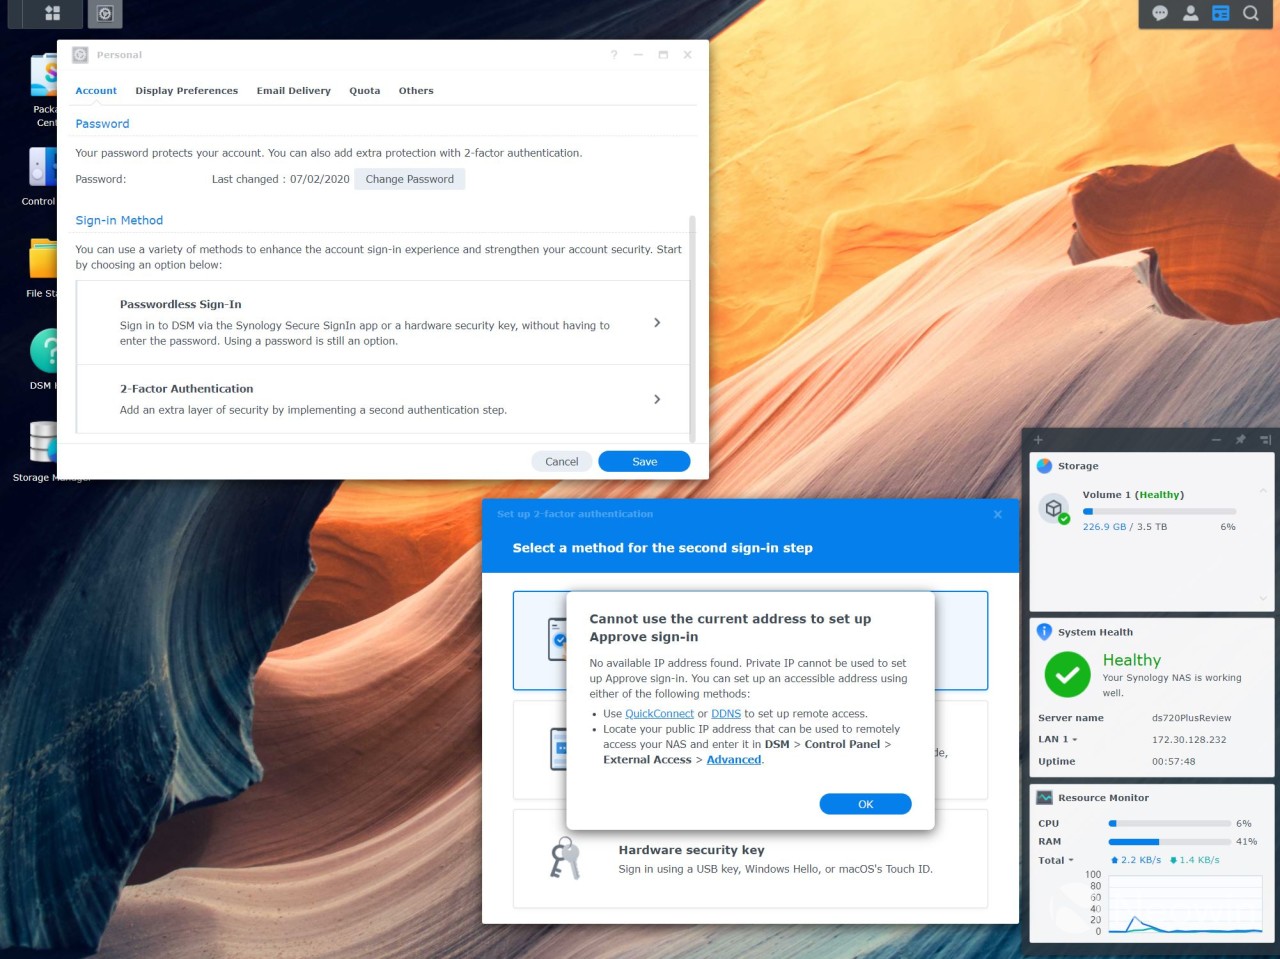Screen dimensions: 1280x959
Task: Click the green Healthy checkmark icon
Action: [1067, 675]
